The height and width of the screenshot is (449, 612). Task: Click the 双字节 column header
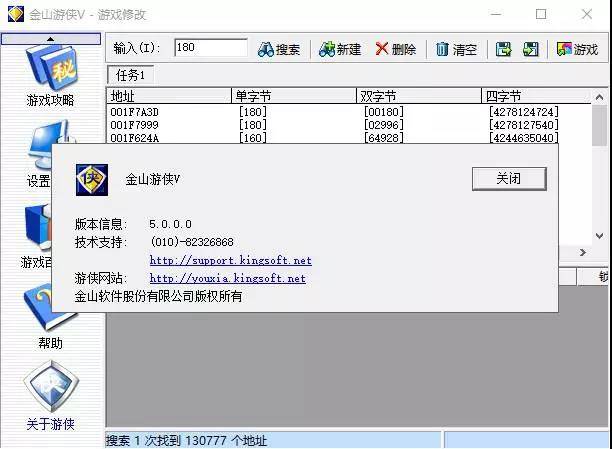[418, 96]
